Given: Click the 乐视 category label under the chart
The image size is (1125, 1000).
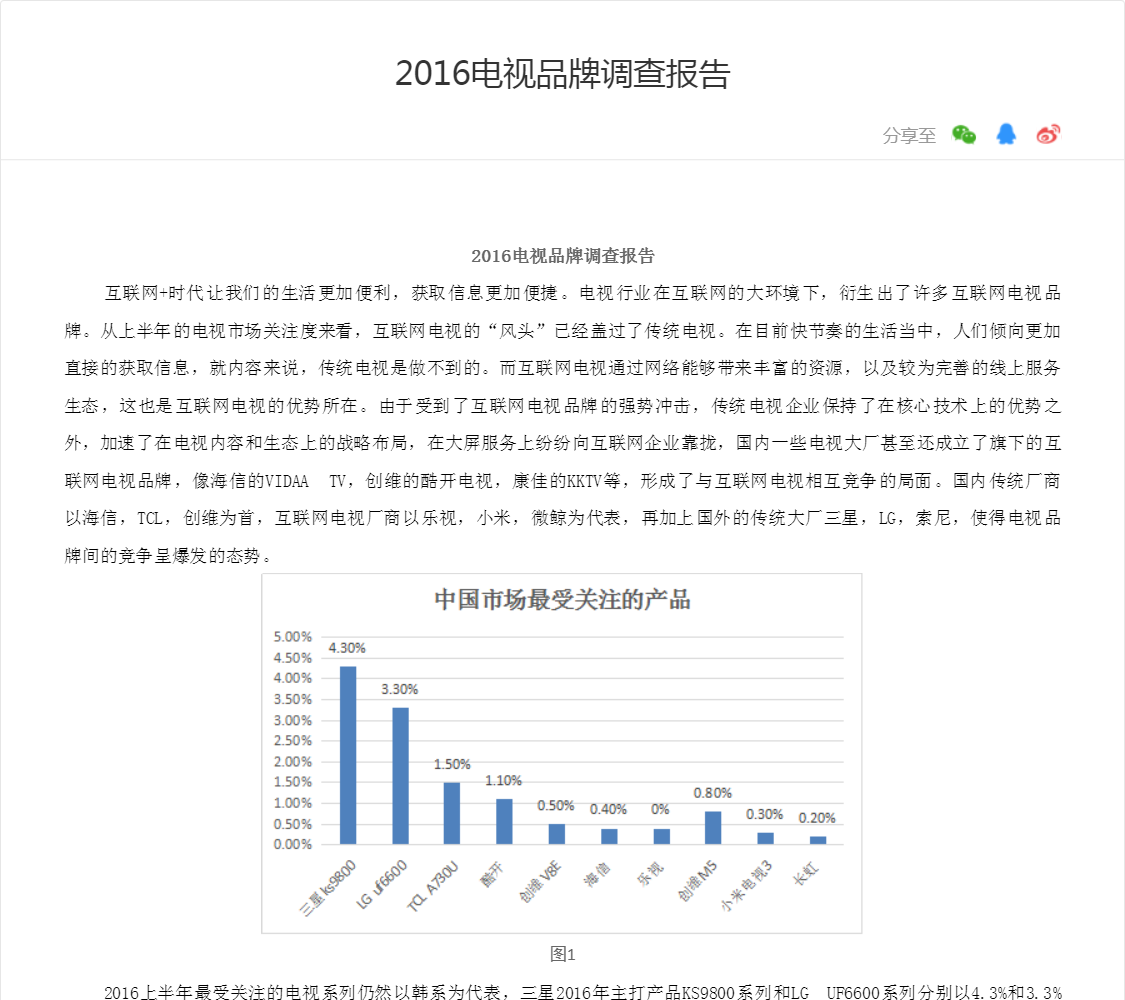Looking at the screenshot, I should click(649, 873).
